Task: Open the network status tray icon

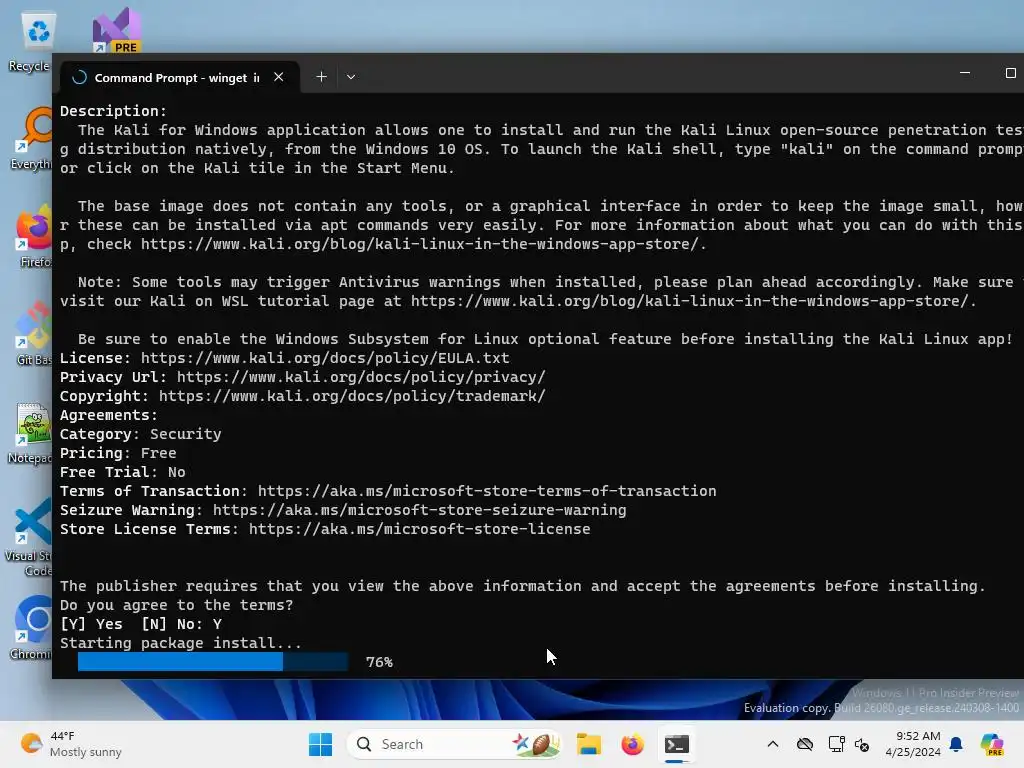Action: click(x=836, y=744)
